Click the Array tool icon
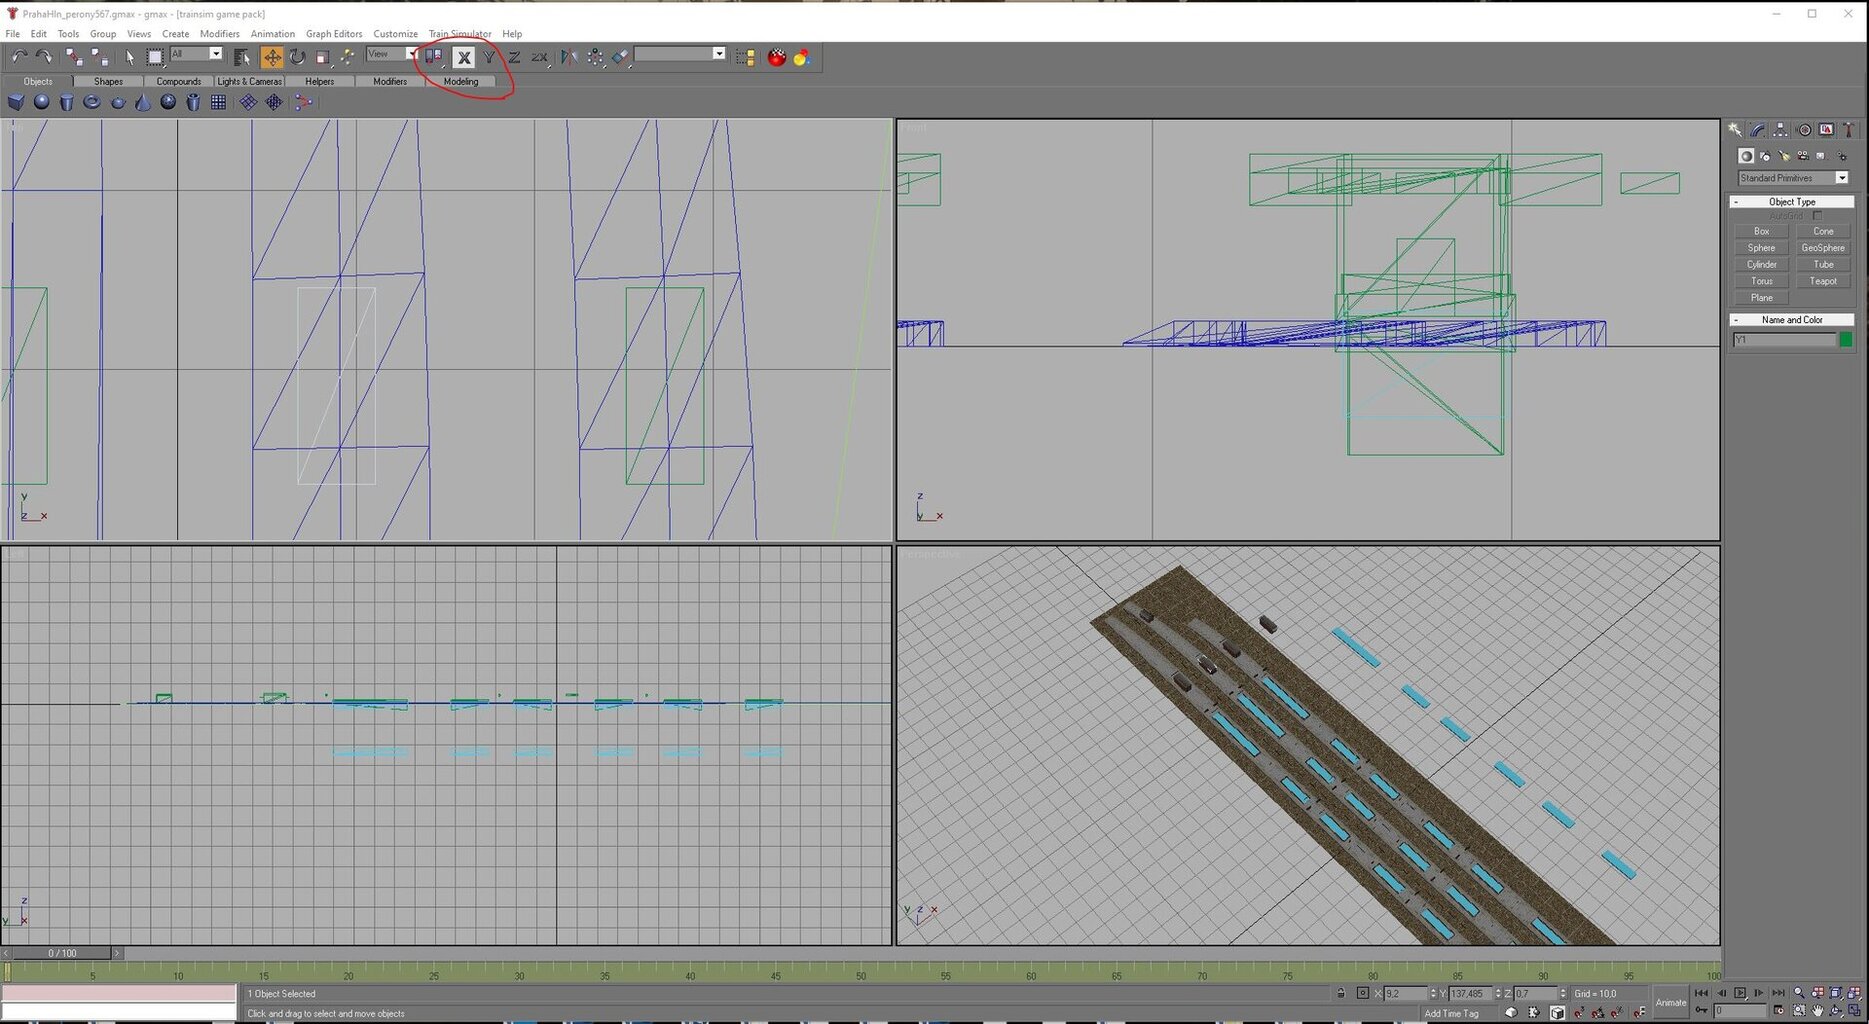Image resolution: width=1869 pixels, height=1024 pixels. 595,57
